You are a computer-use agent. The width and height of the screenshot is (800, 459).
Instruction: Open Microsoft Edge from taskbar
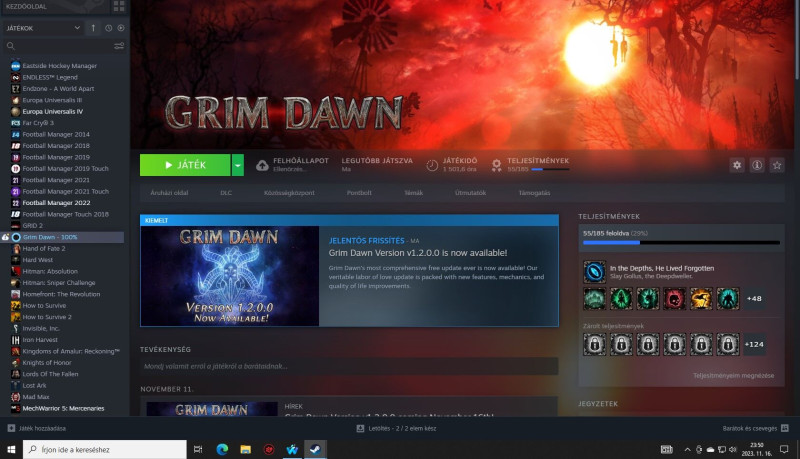(222, 449)
